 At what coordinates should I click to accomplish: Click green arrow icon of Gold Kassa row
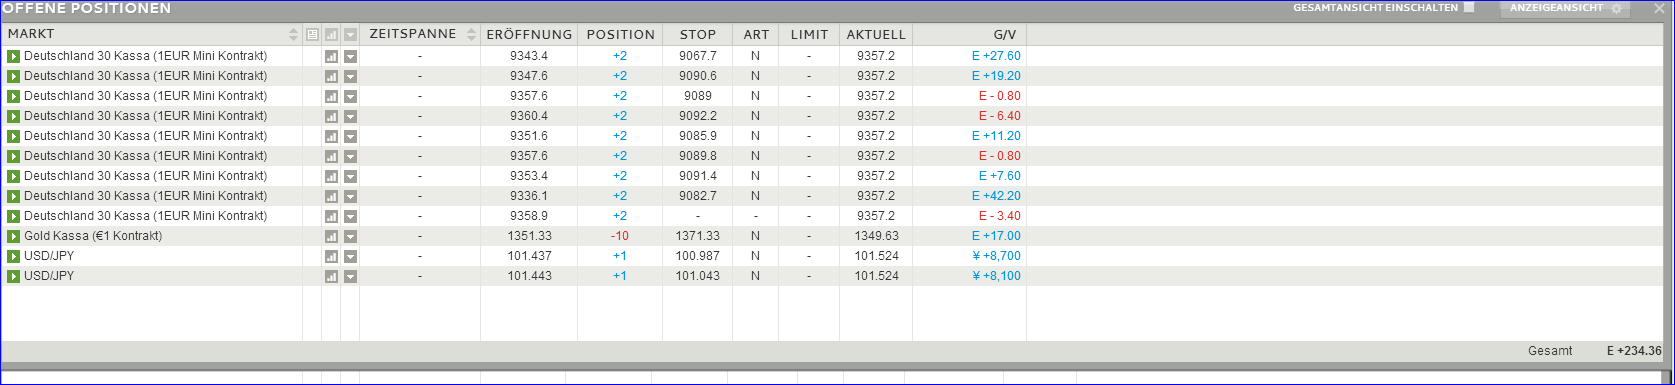pos(14,236)
